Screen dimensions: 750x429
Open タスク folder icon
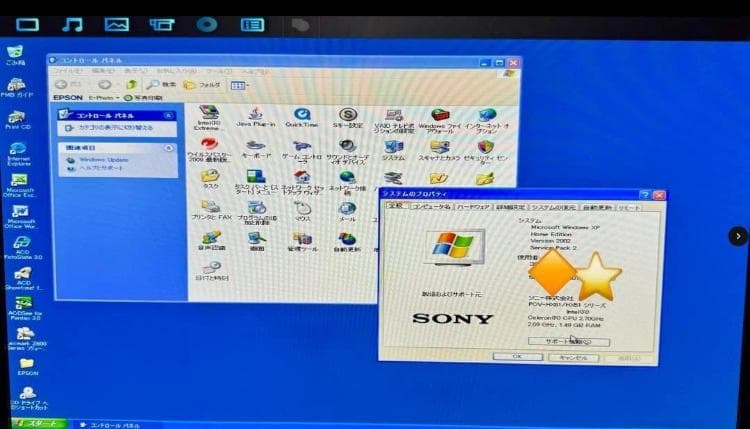pyautogui.click(x=210, y=179)
